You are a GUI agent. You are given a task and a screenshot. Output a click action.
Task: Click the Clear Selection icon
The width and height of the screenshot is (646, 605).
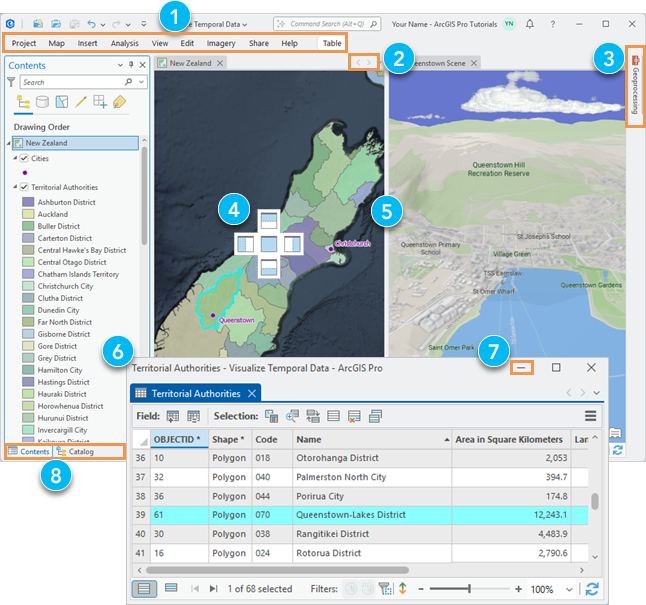[x=333, y=416]
